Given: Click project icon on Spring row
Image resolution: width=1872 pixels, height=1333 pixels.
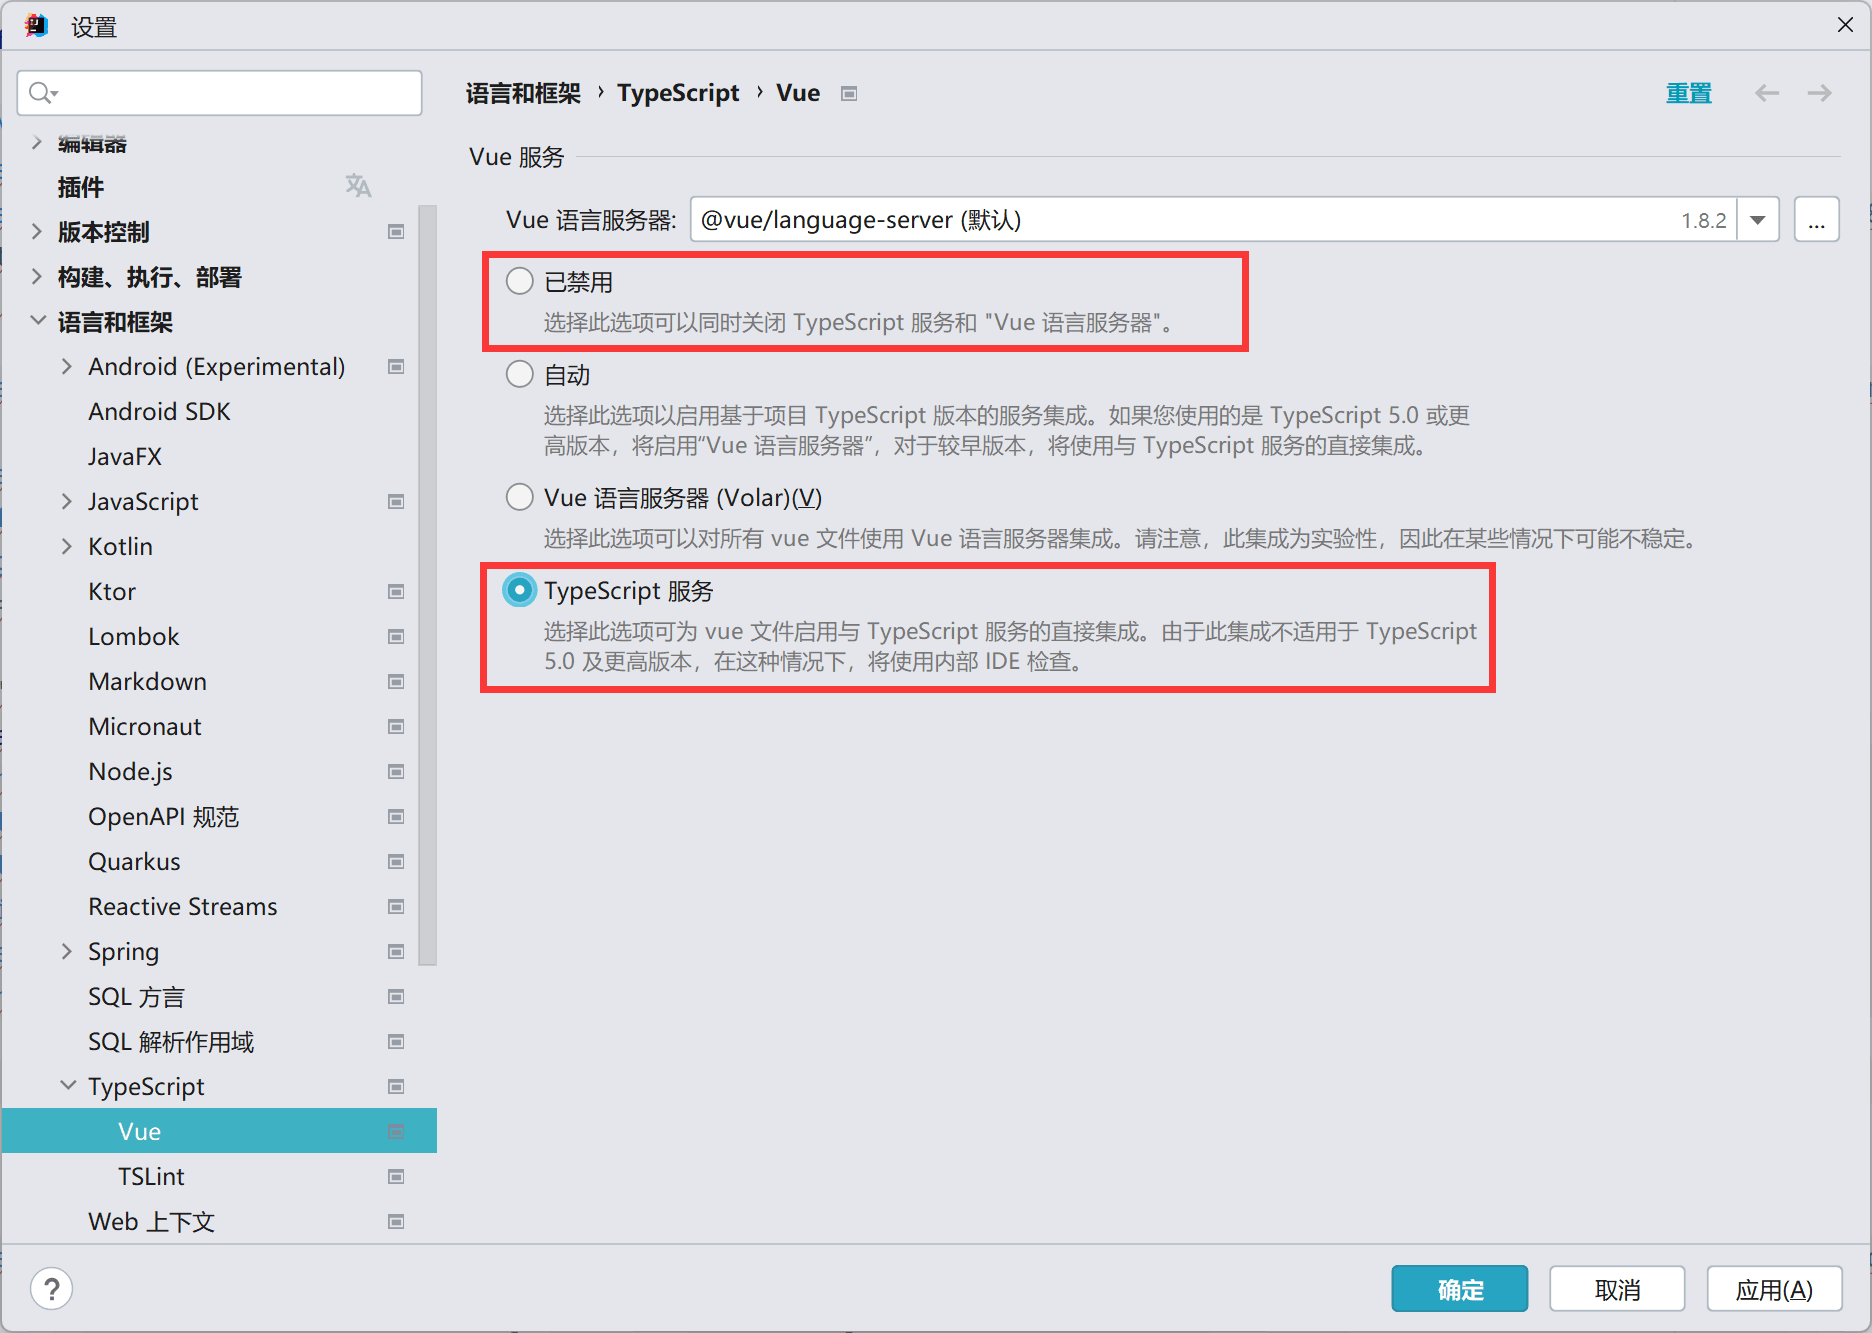Looking at the screenshot, I should [x=396, y=952].
